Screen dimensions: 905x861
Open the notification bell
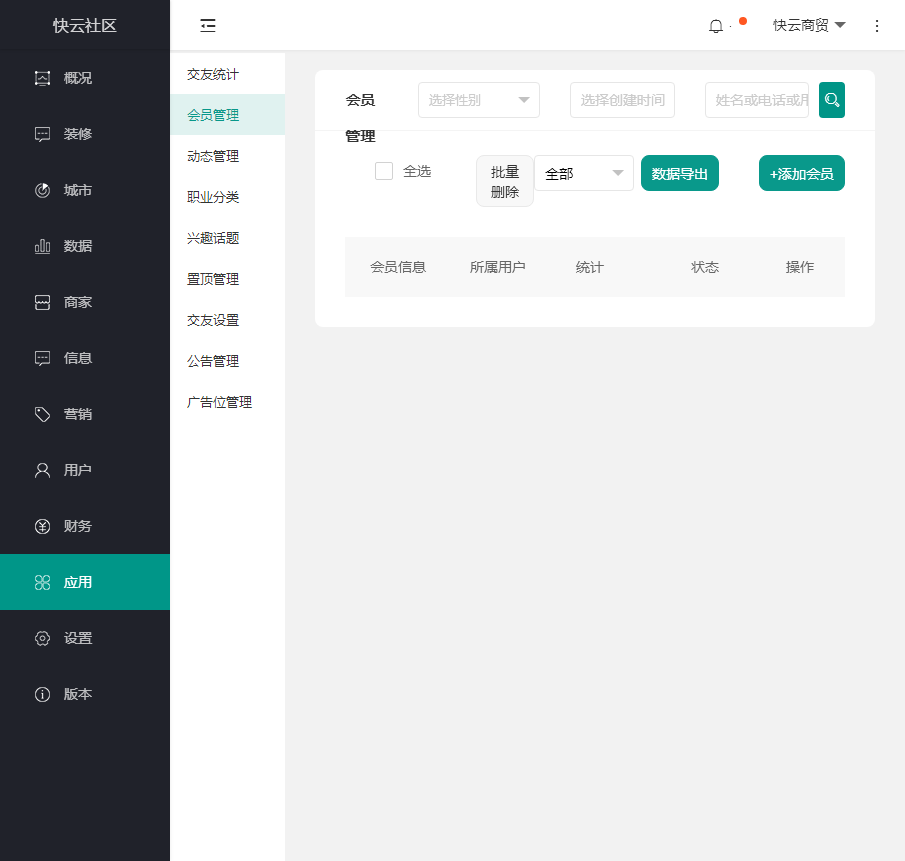click(716, 26)
